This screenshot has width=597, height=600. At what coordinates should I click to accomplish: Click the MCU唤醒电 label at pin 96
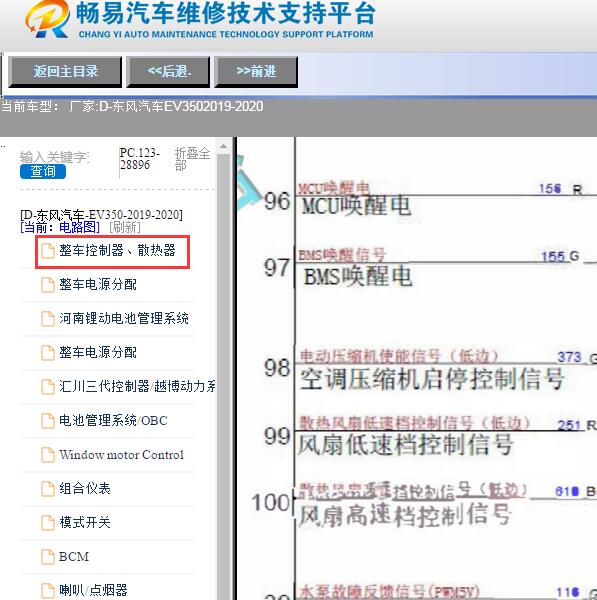(356, 206)
